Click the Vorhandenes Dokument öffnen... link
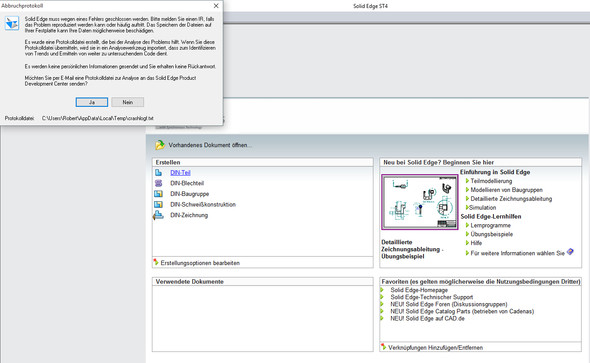590x363 pixels. point(210,145)
